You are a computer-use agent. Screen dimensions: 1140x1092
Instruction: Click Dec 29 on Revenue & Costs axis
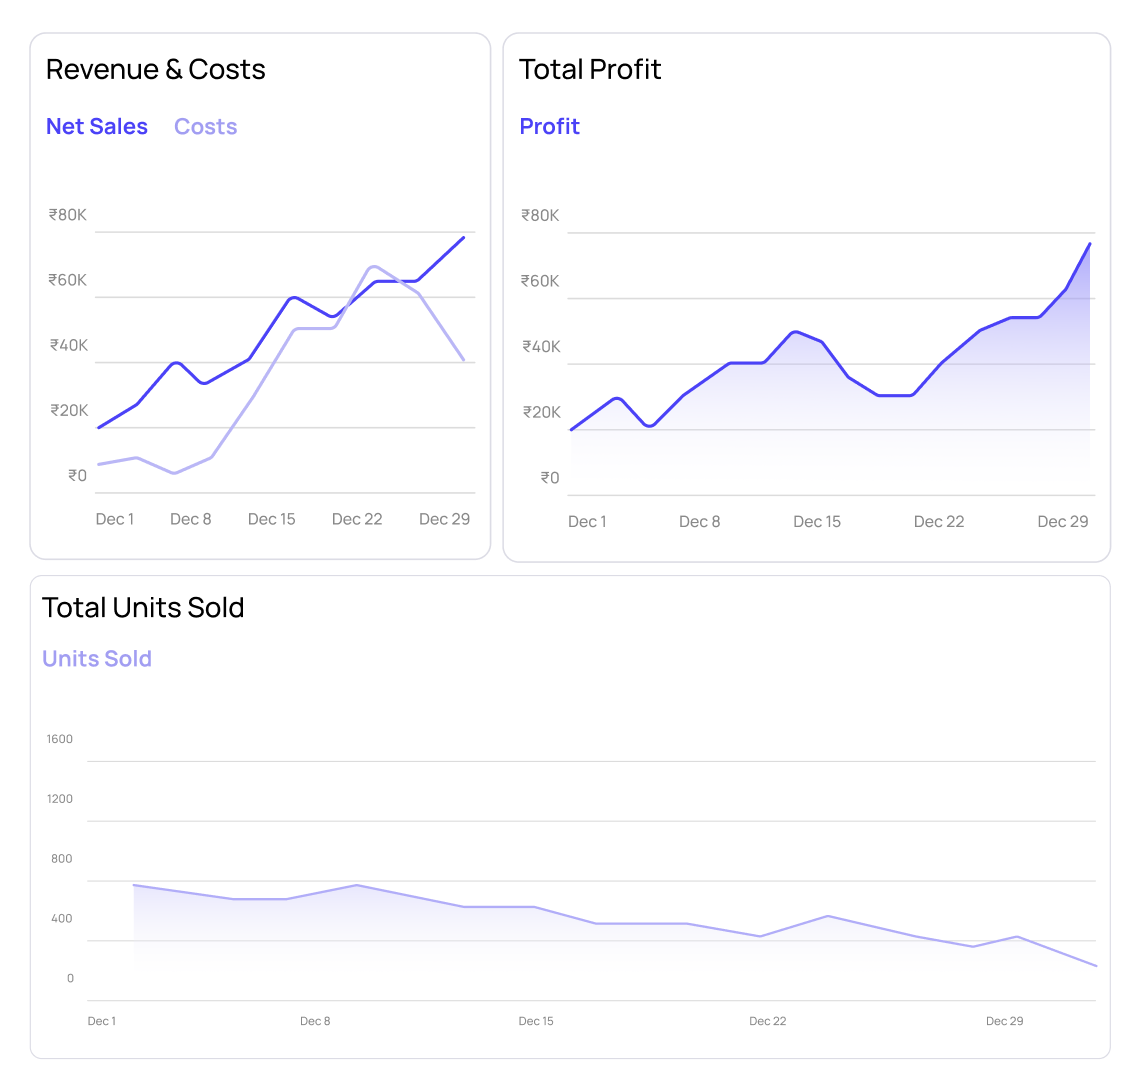444,519
